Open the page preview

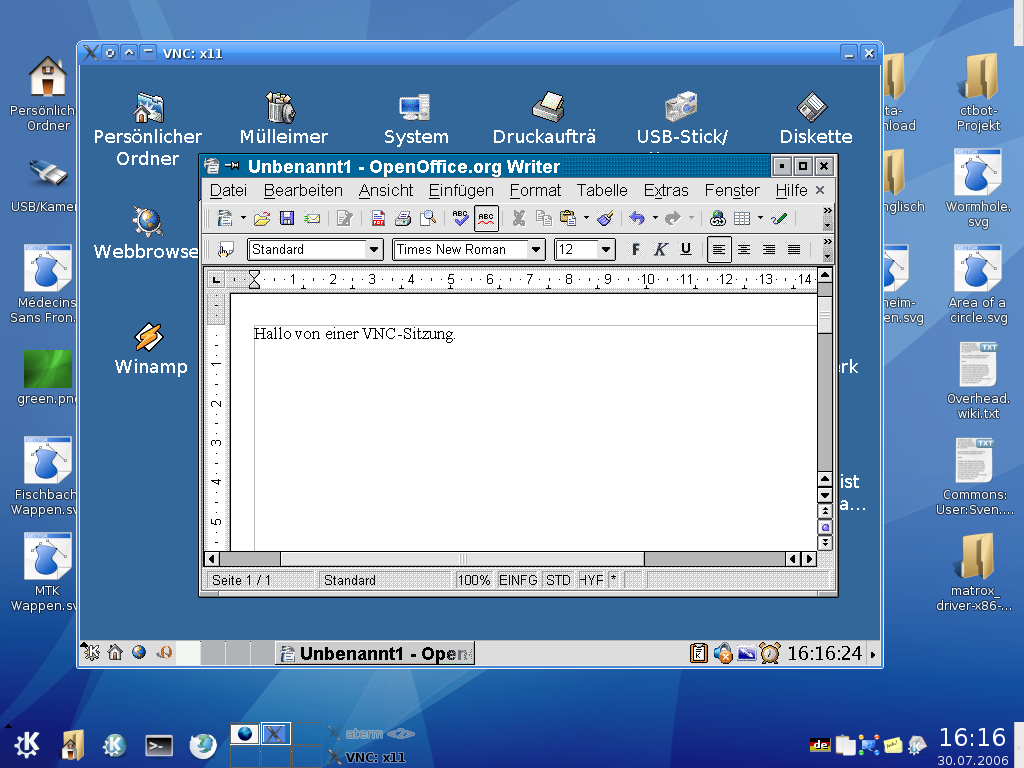(x=426, y=217)
